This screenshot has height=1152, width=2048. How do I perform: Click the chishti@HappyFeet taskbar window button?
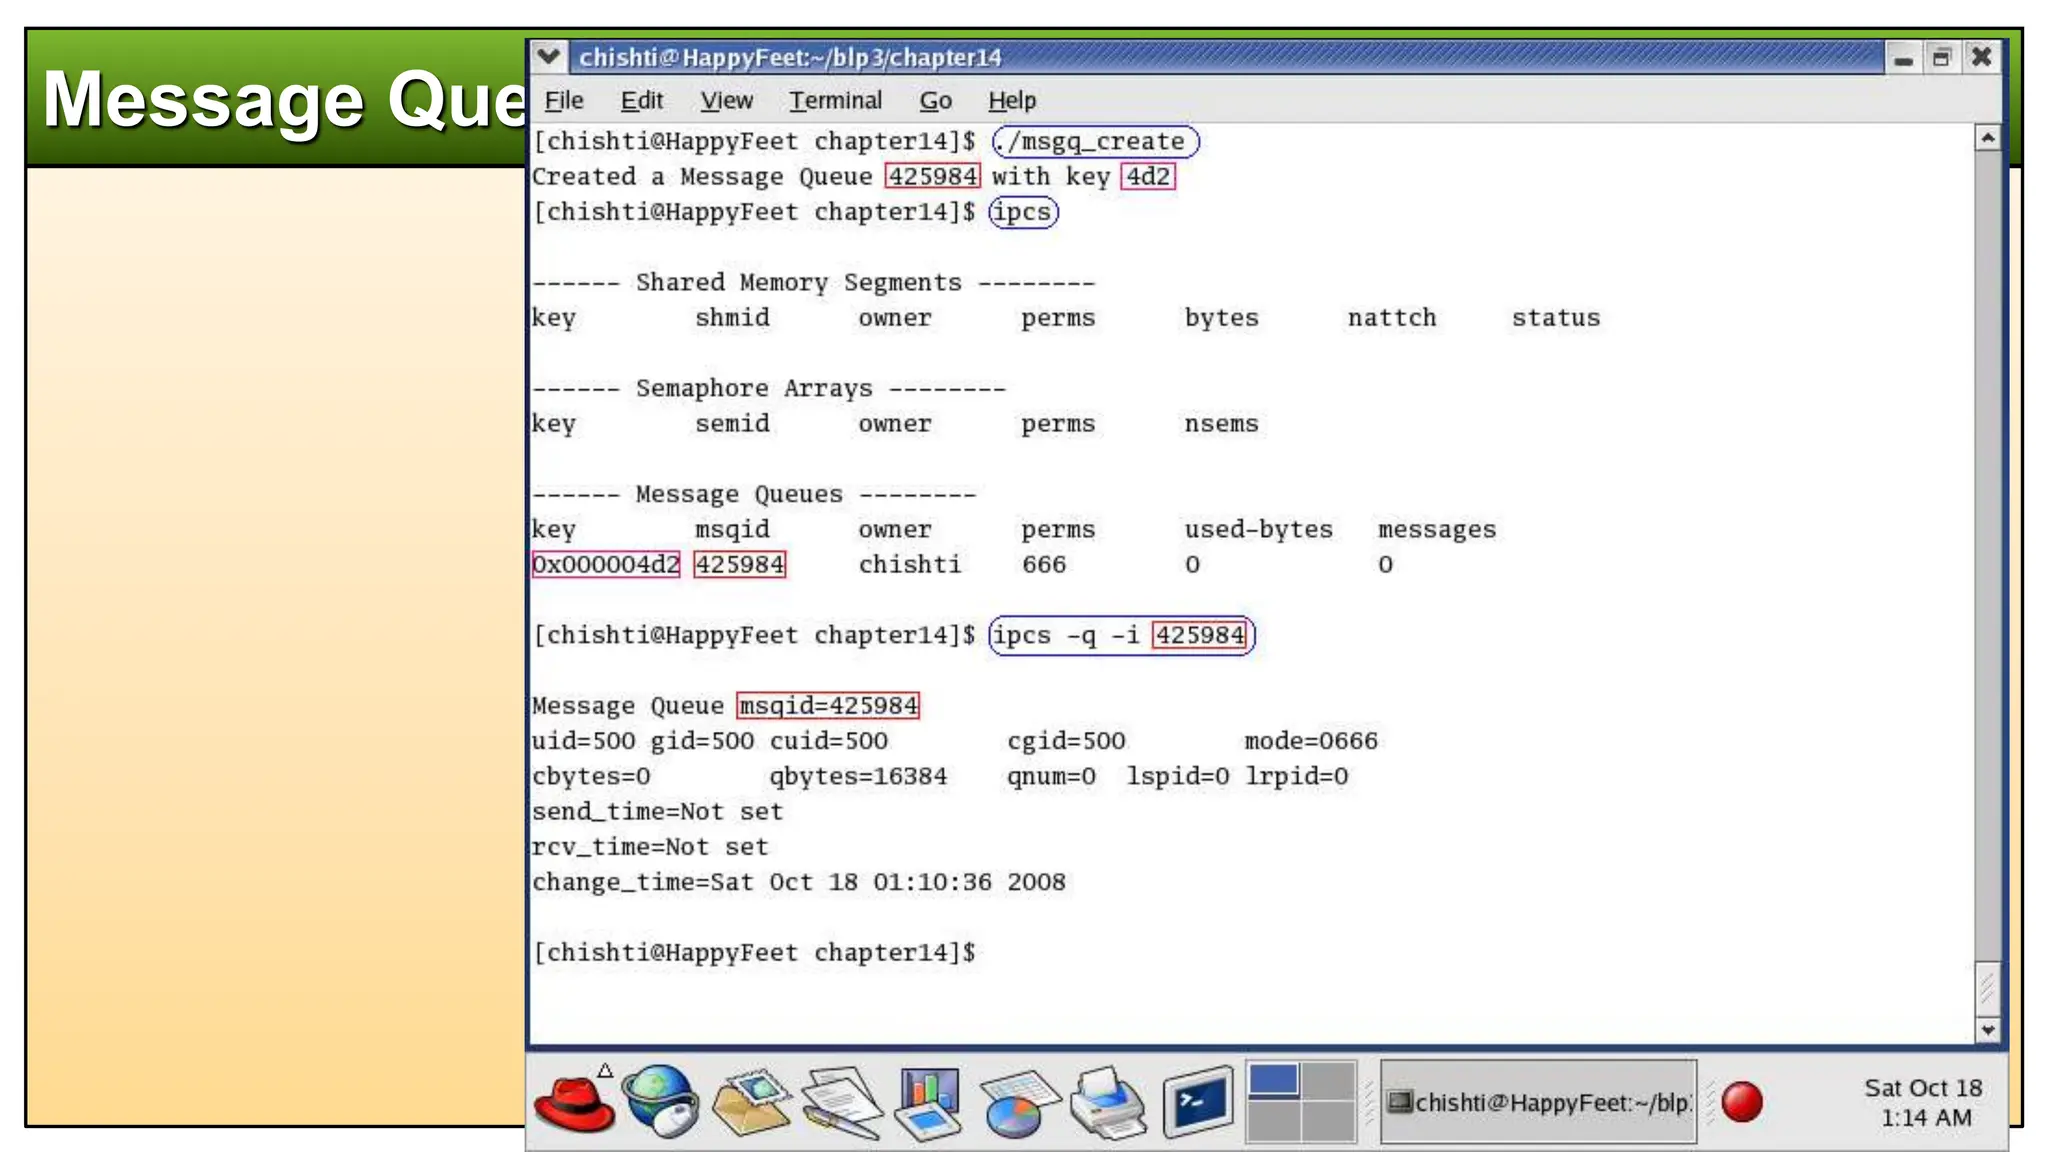tap(1538, 1102)
